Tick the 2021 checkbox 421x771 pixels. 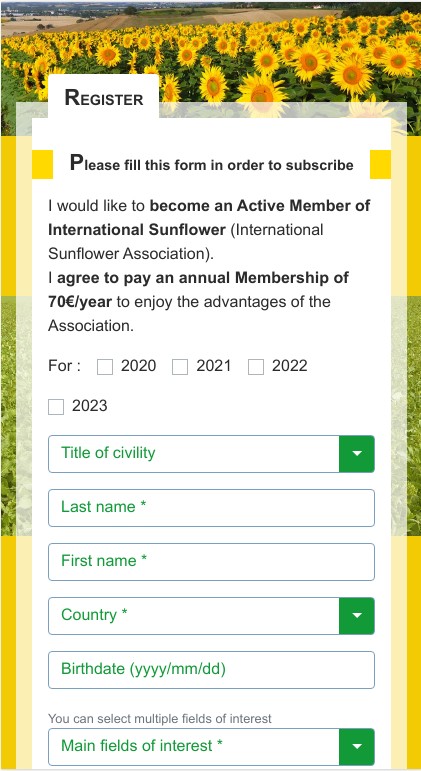[180, 367]
